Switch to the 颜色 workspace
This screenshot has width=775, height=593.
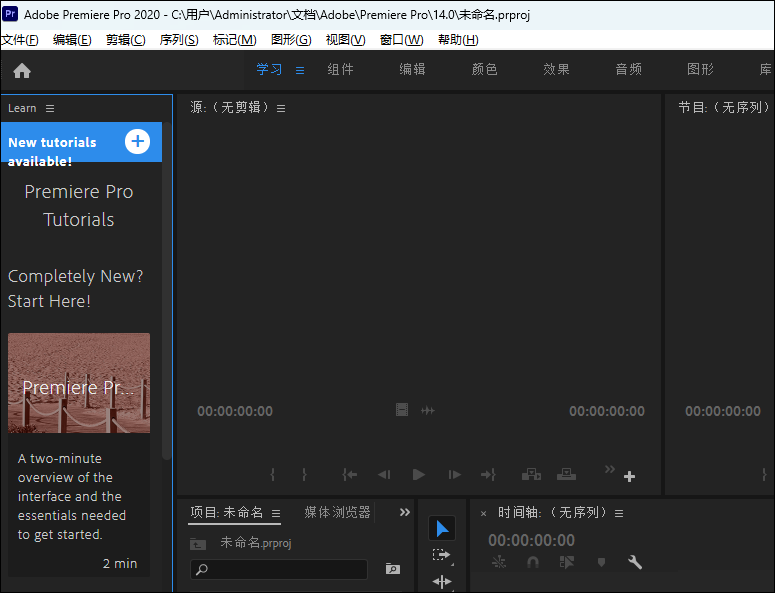(x=484, y=70)
